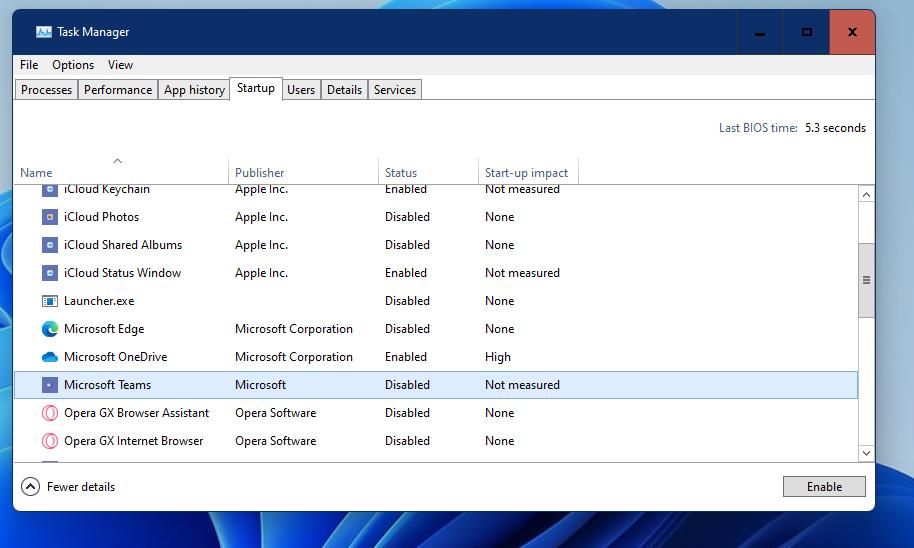Click the vertical scrollbar thumb
The width and height of the screenshot is (914, 548).
point(866,280)
